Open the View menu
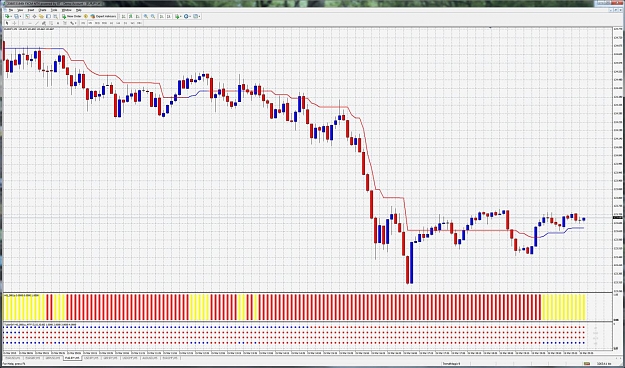 [x=20, y=10]
